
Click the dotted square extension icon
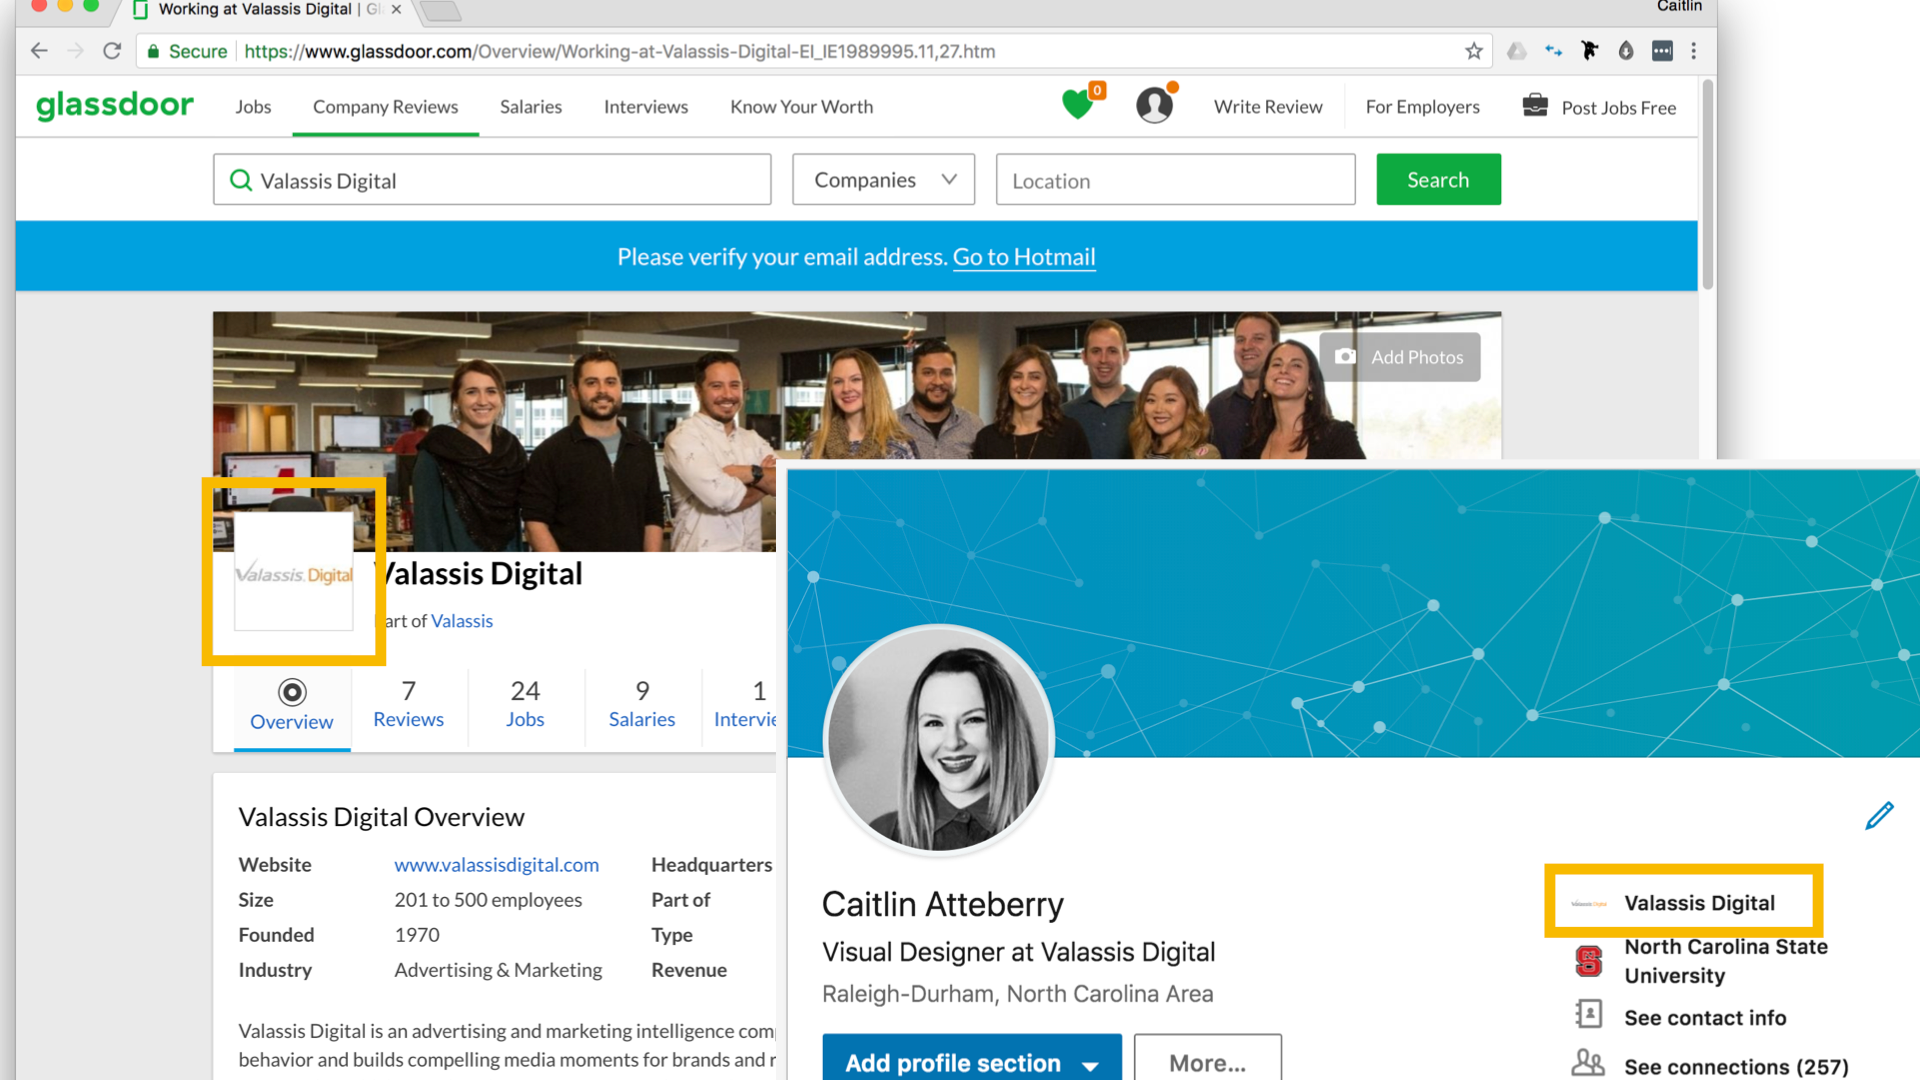pos(1662,51)
